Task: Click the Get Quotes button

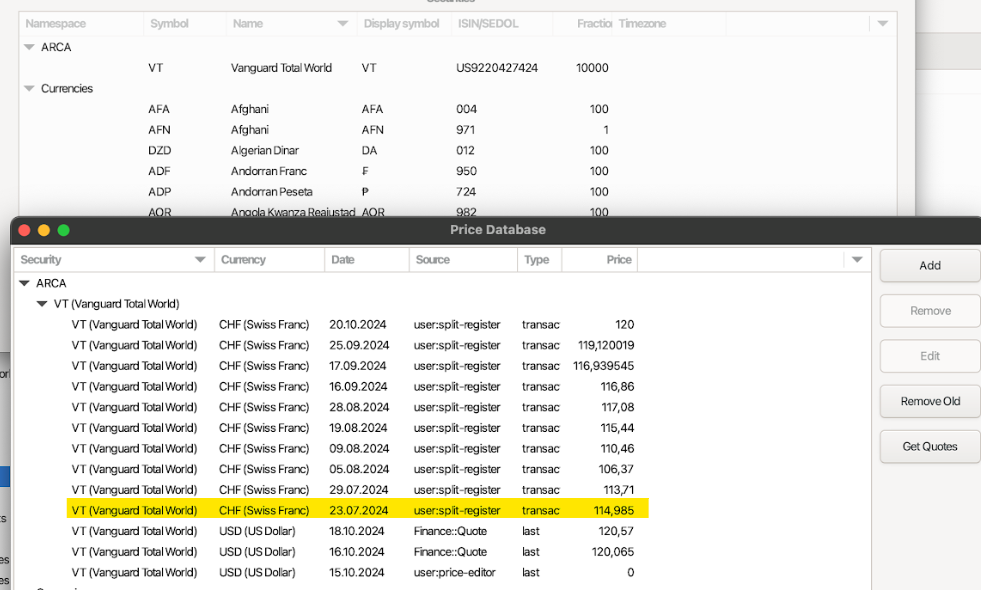Action: [x=930, y=446]
